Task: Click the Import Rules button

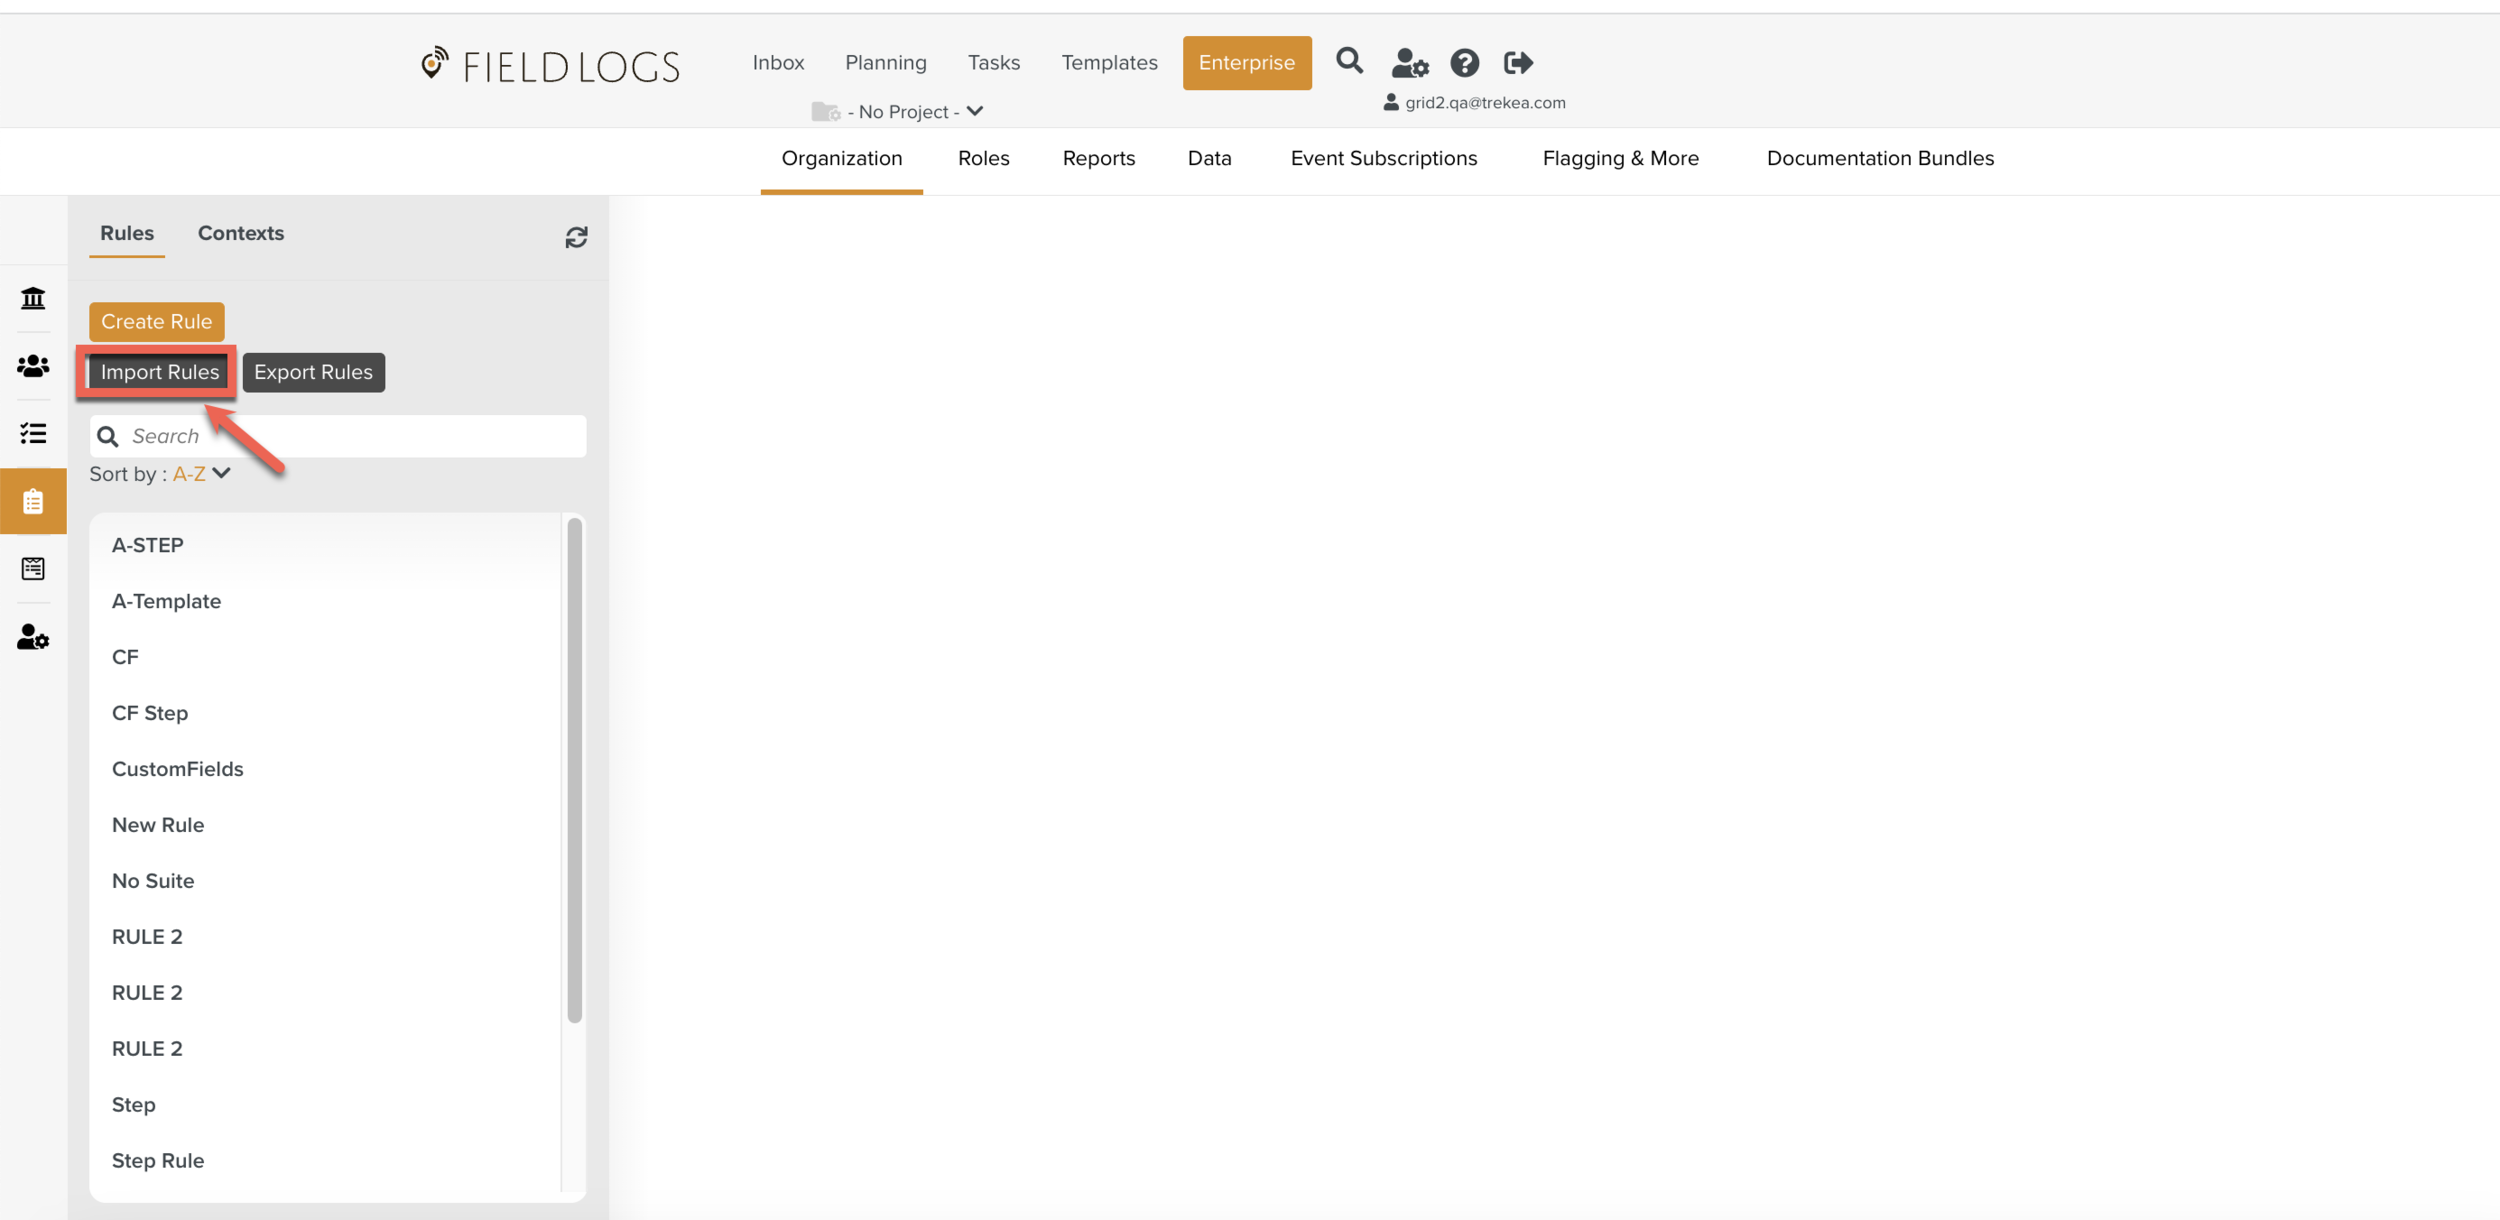Action: pyautogui.click(x=159, y=372)
